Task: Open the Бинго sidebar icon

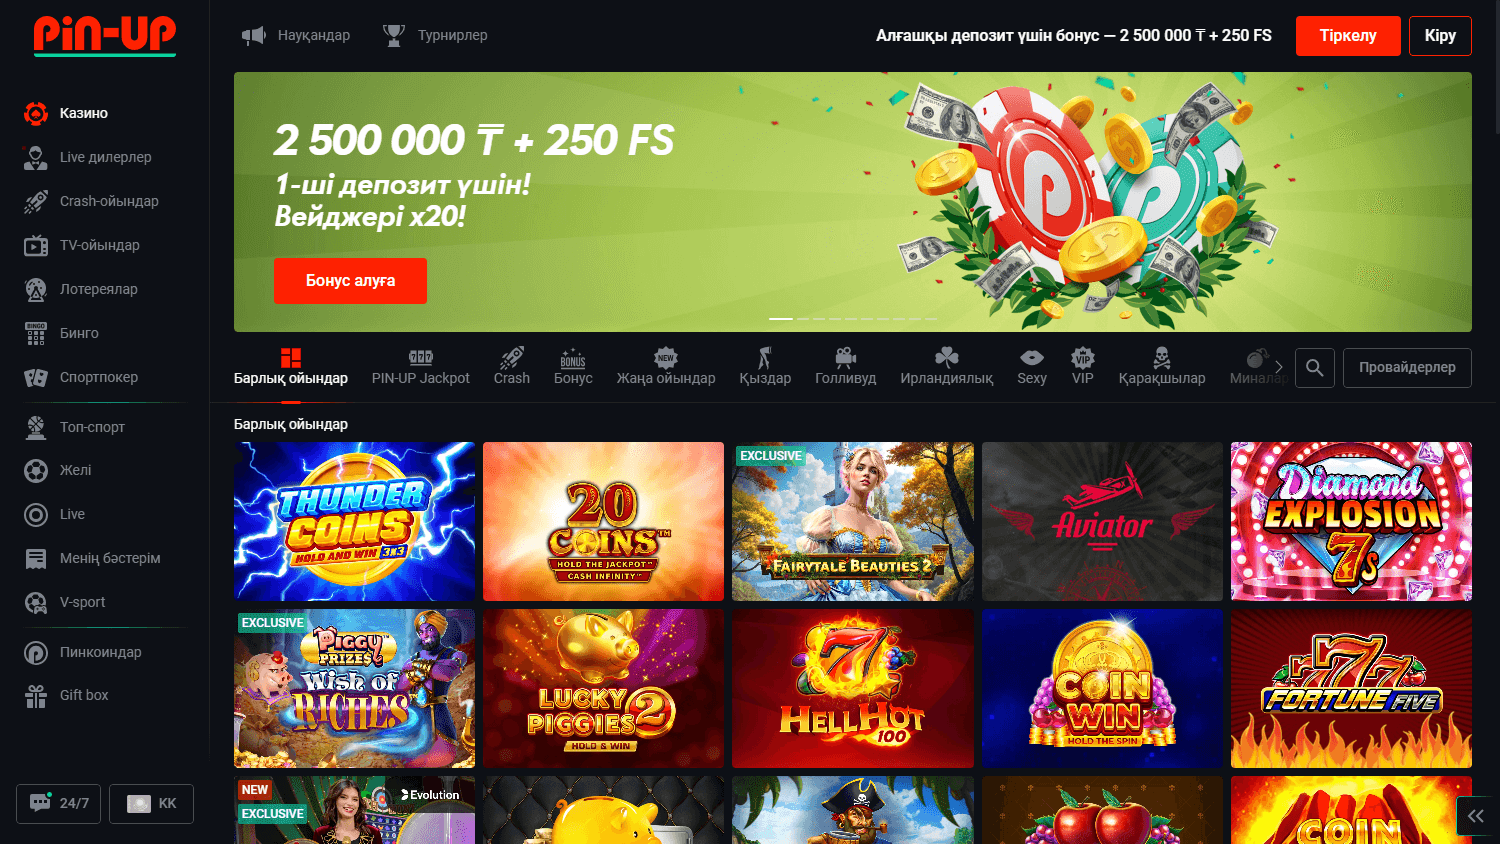Action: [x=36, y=333]
